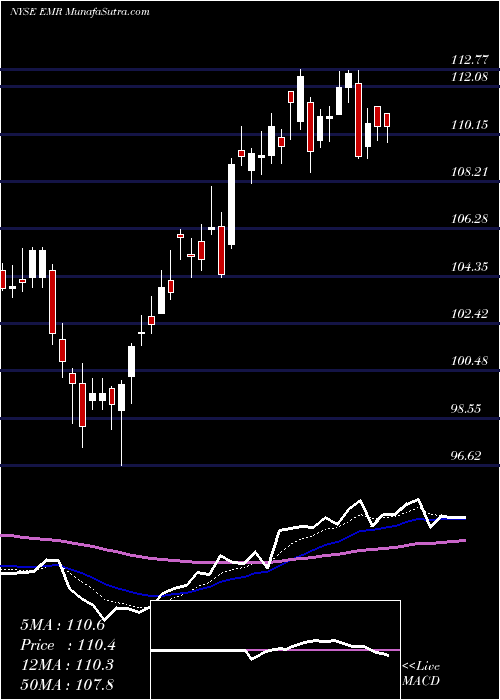Click the <<Live MACD label
Image resolution: width=500 pixels, height=700 pixels.
tap(421, 674)
